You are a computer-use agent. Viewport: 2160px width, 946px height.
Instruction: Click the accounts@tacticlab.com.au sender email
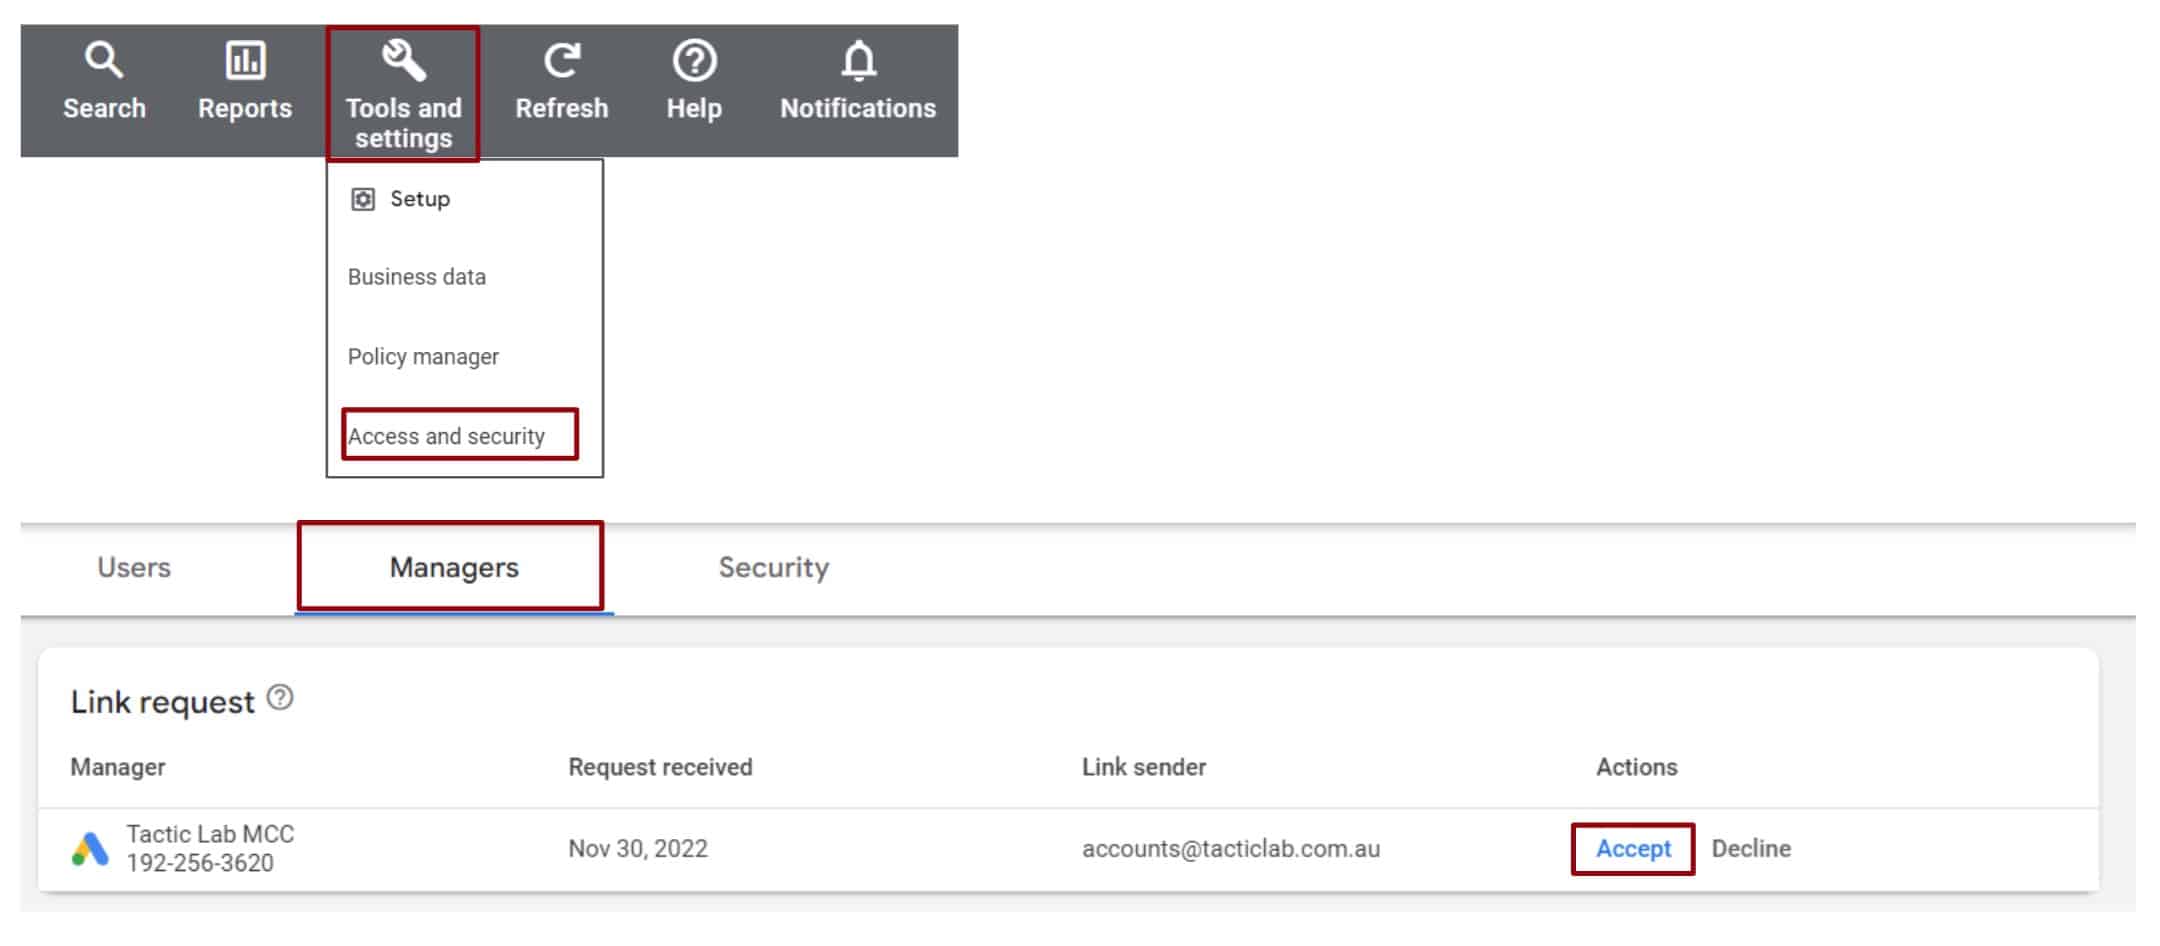1231,849
